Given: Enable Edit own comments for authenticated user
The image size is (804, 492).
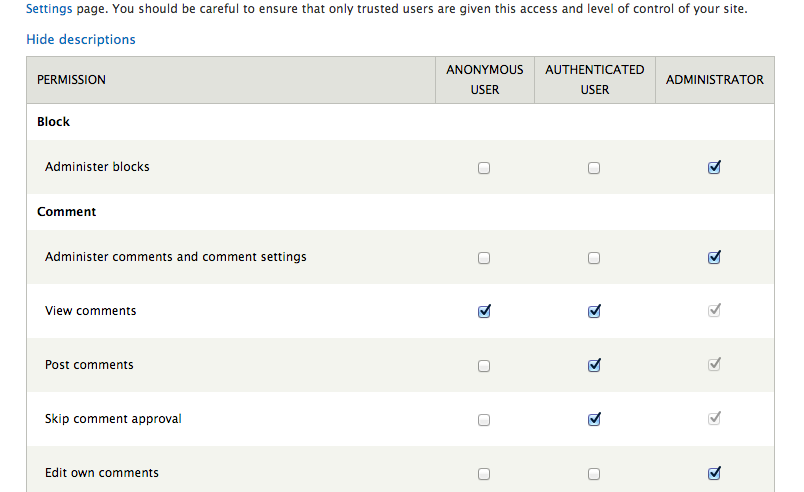Looking at the screenshot, I should (x=594, y=474).
